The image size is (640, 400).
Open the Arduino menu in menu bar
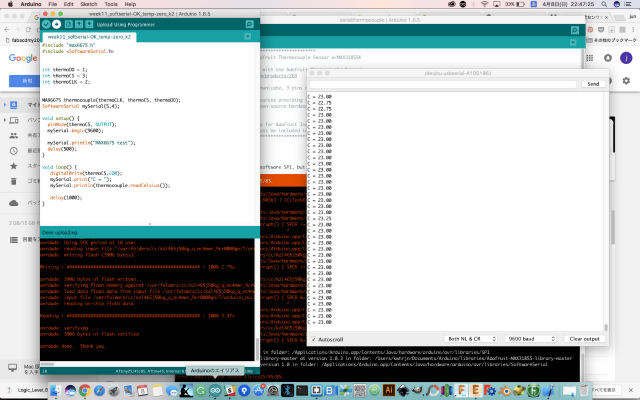[x=31, y=4]
